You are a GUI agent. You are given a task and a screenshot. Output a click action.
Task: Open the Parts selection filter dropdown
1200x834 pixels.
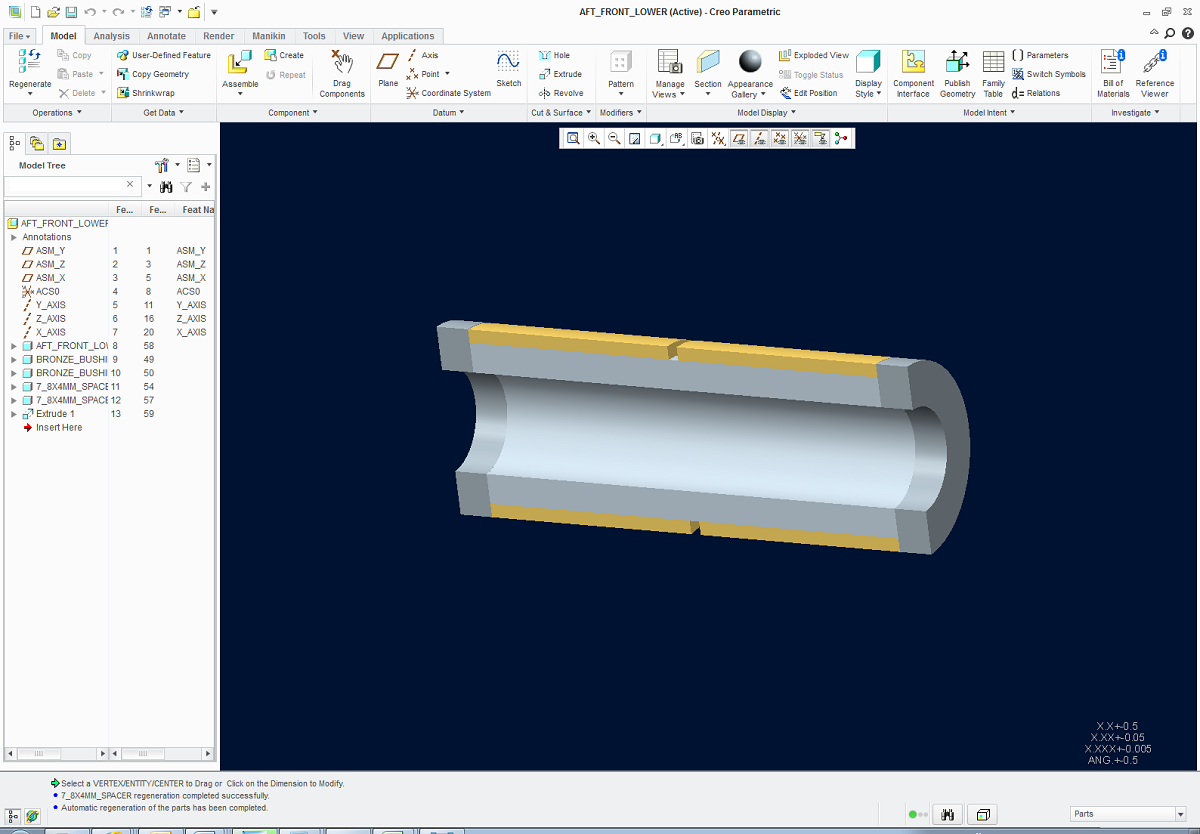pyautogui.click(x=1127, y=814)
